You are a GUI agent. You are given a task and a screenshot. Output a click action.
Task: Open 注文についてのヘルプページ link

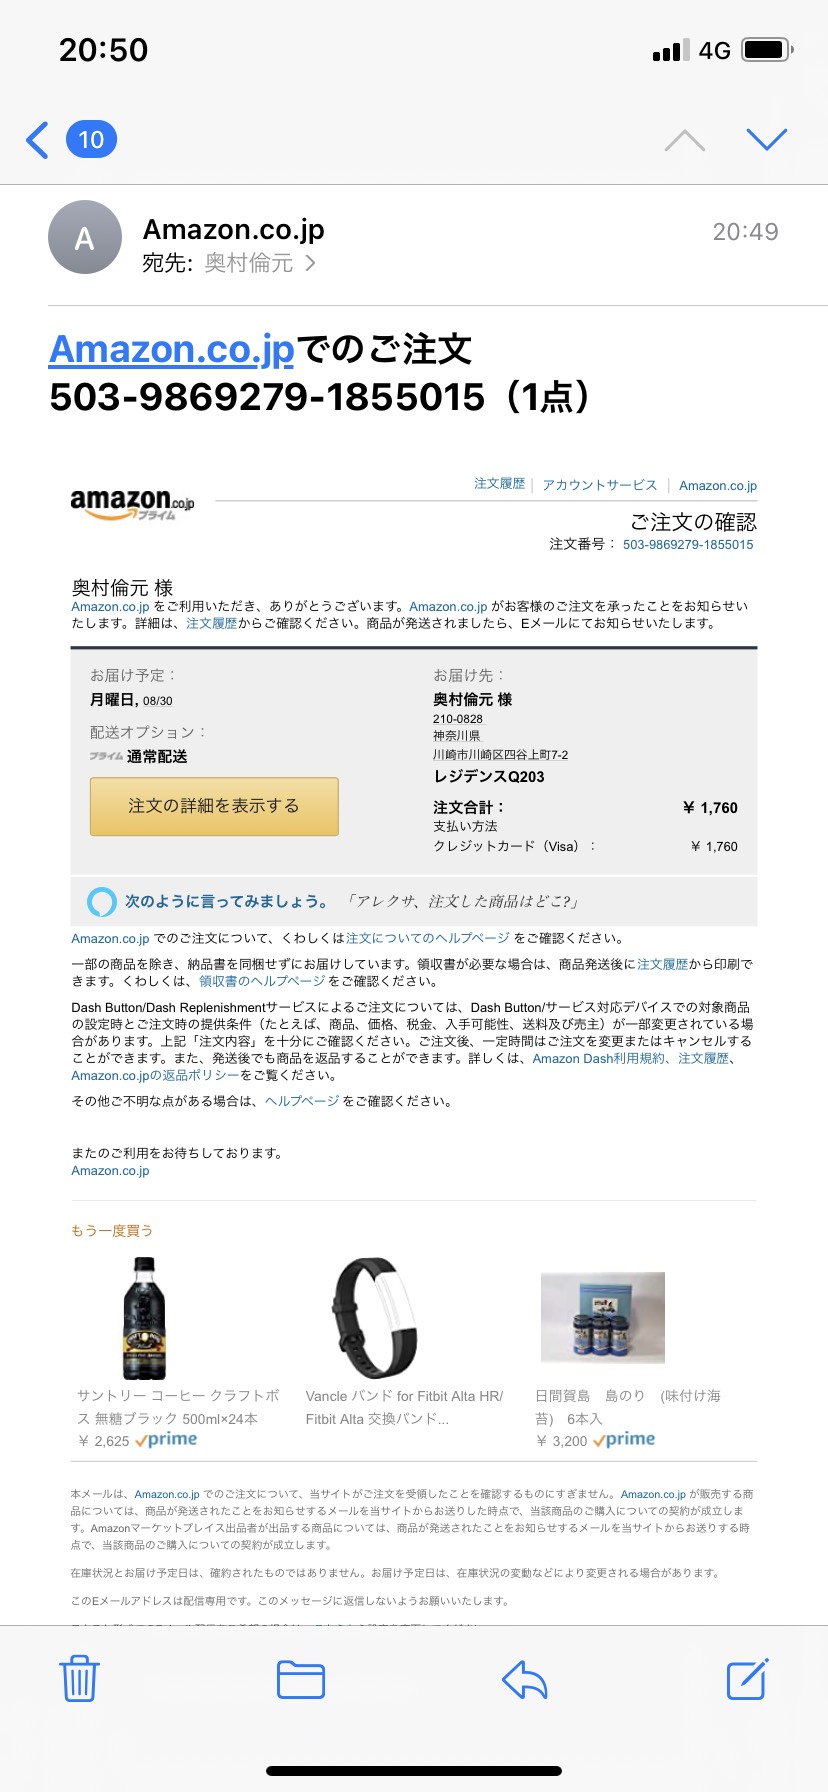(428, 938)
